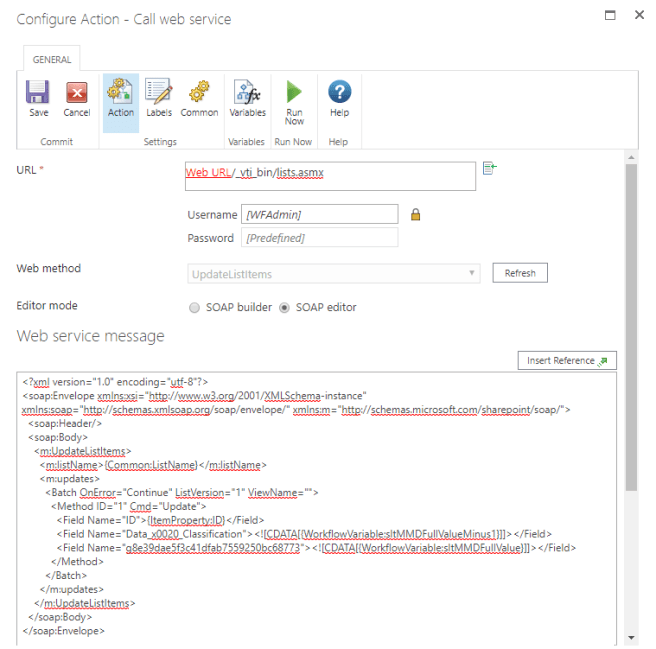
Task: Click the scrollbar down arrow
Action: pos(631,638)
